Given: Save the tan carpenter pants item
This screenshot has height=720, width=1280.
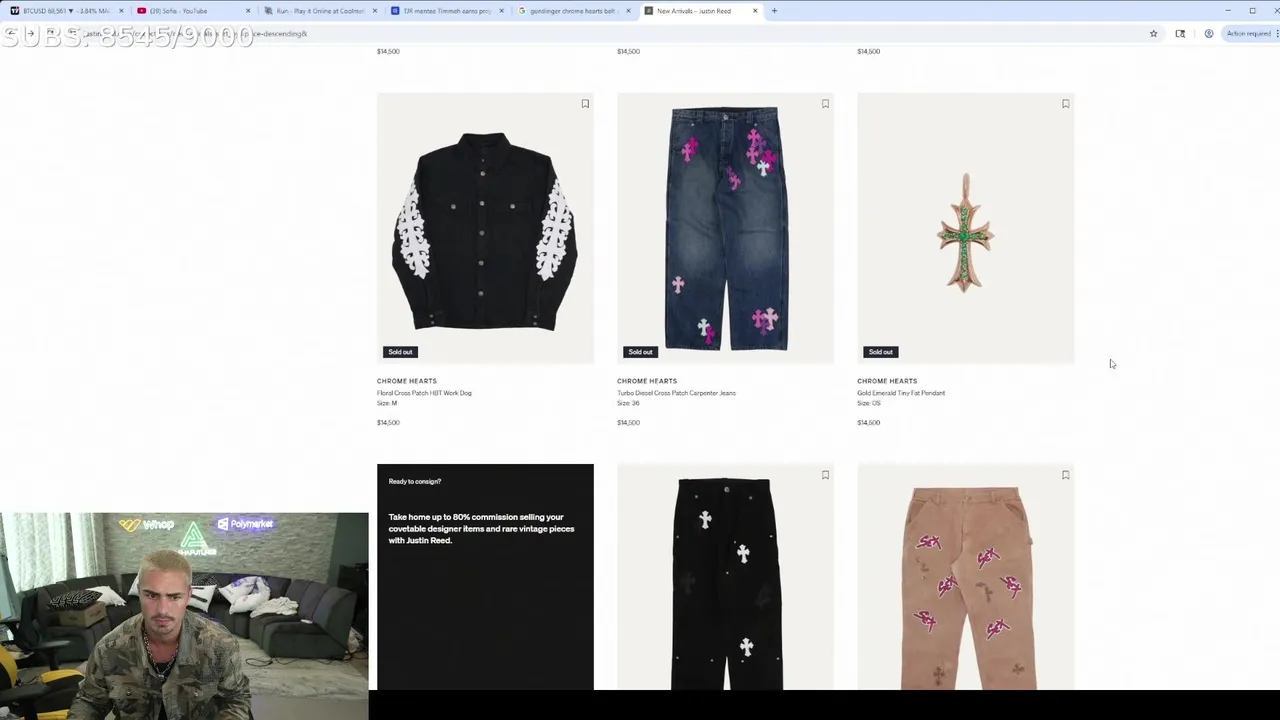Looking at the screenshot, I should [x=1065, y=475].
